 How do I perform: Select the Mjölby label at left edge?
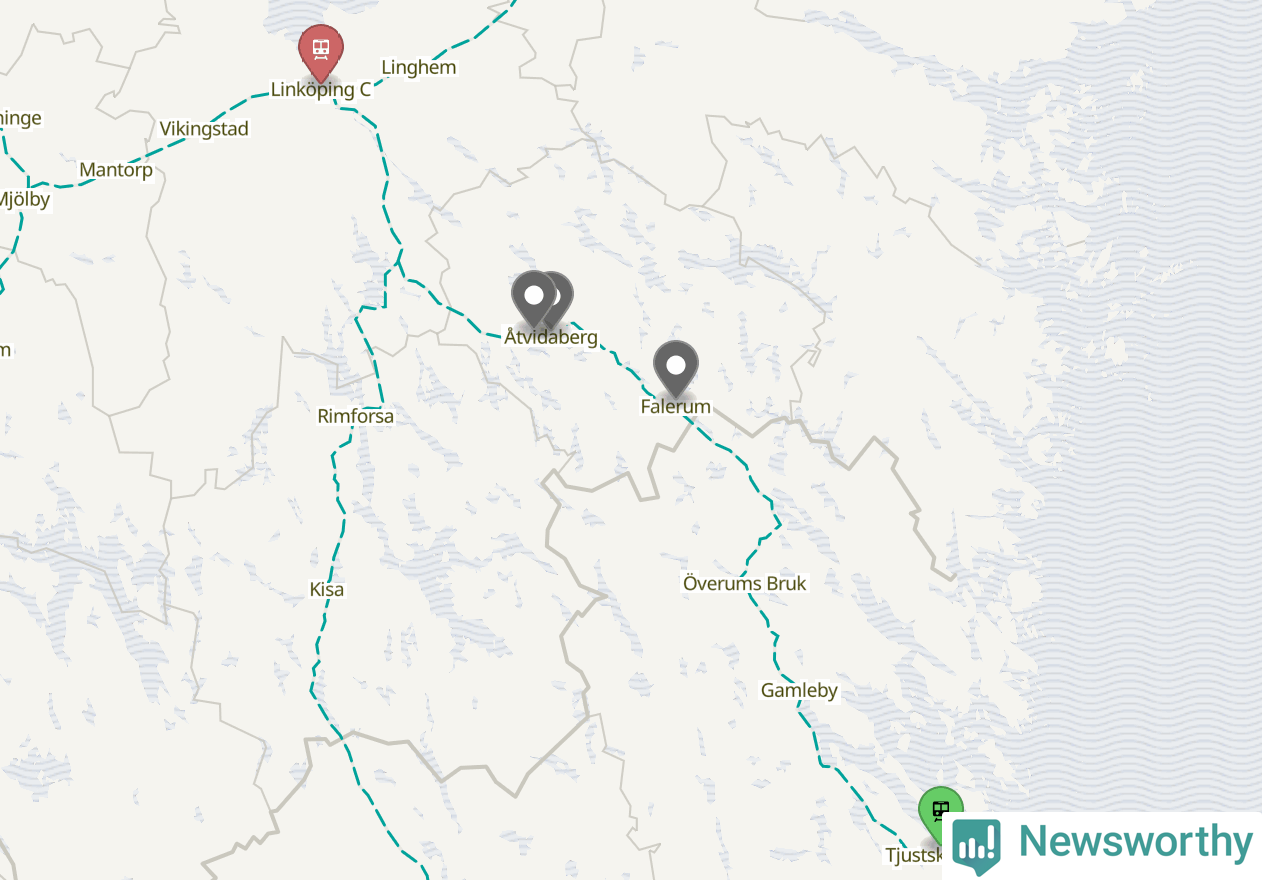pos(23,199)
